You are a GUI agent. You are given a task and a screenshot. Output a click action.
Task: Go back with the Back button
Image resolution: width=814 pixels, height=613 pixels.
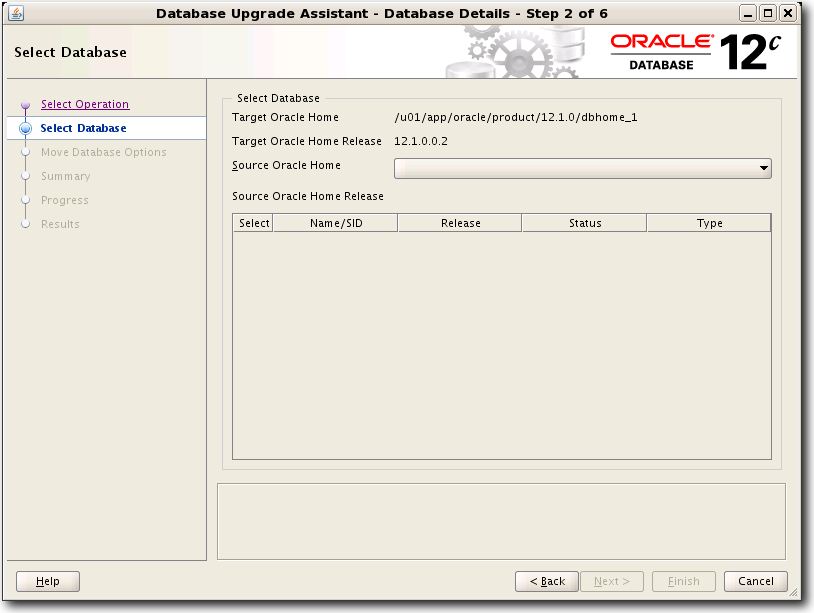(x=547, y=581)
